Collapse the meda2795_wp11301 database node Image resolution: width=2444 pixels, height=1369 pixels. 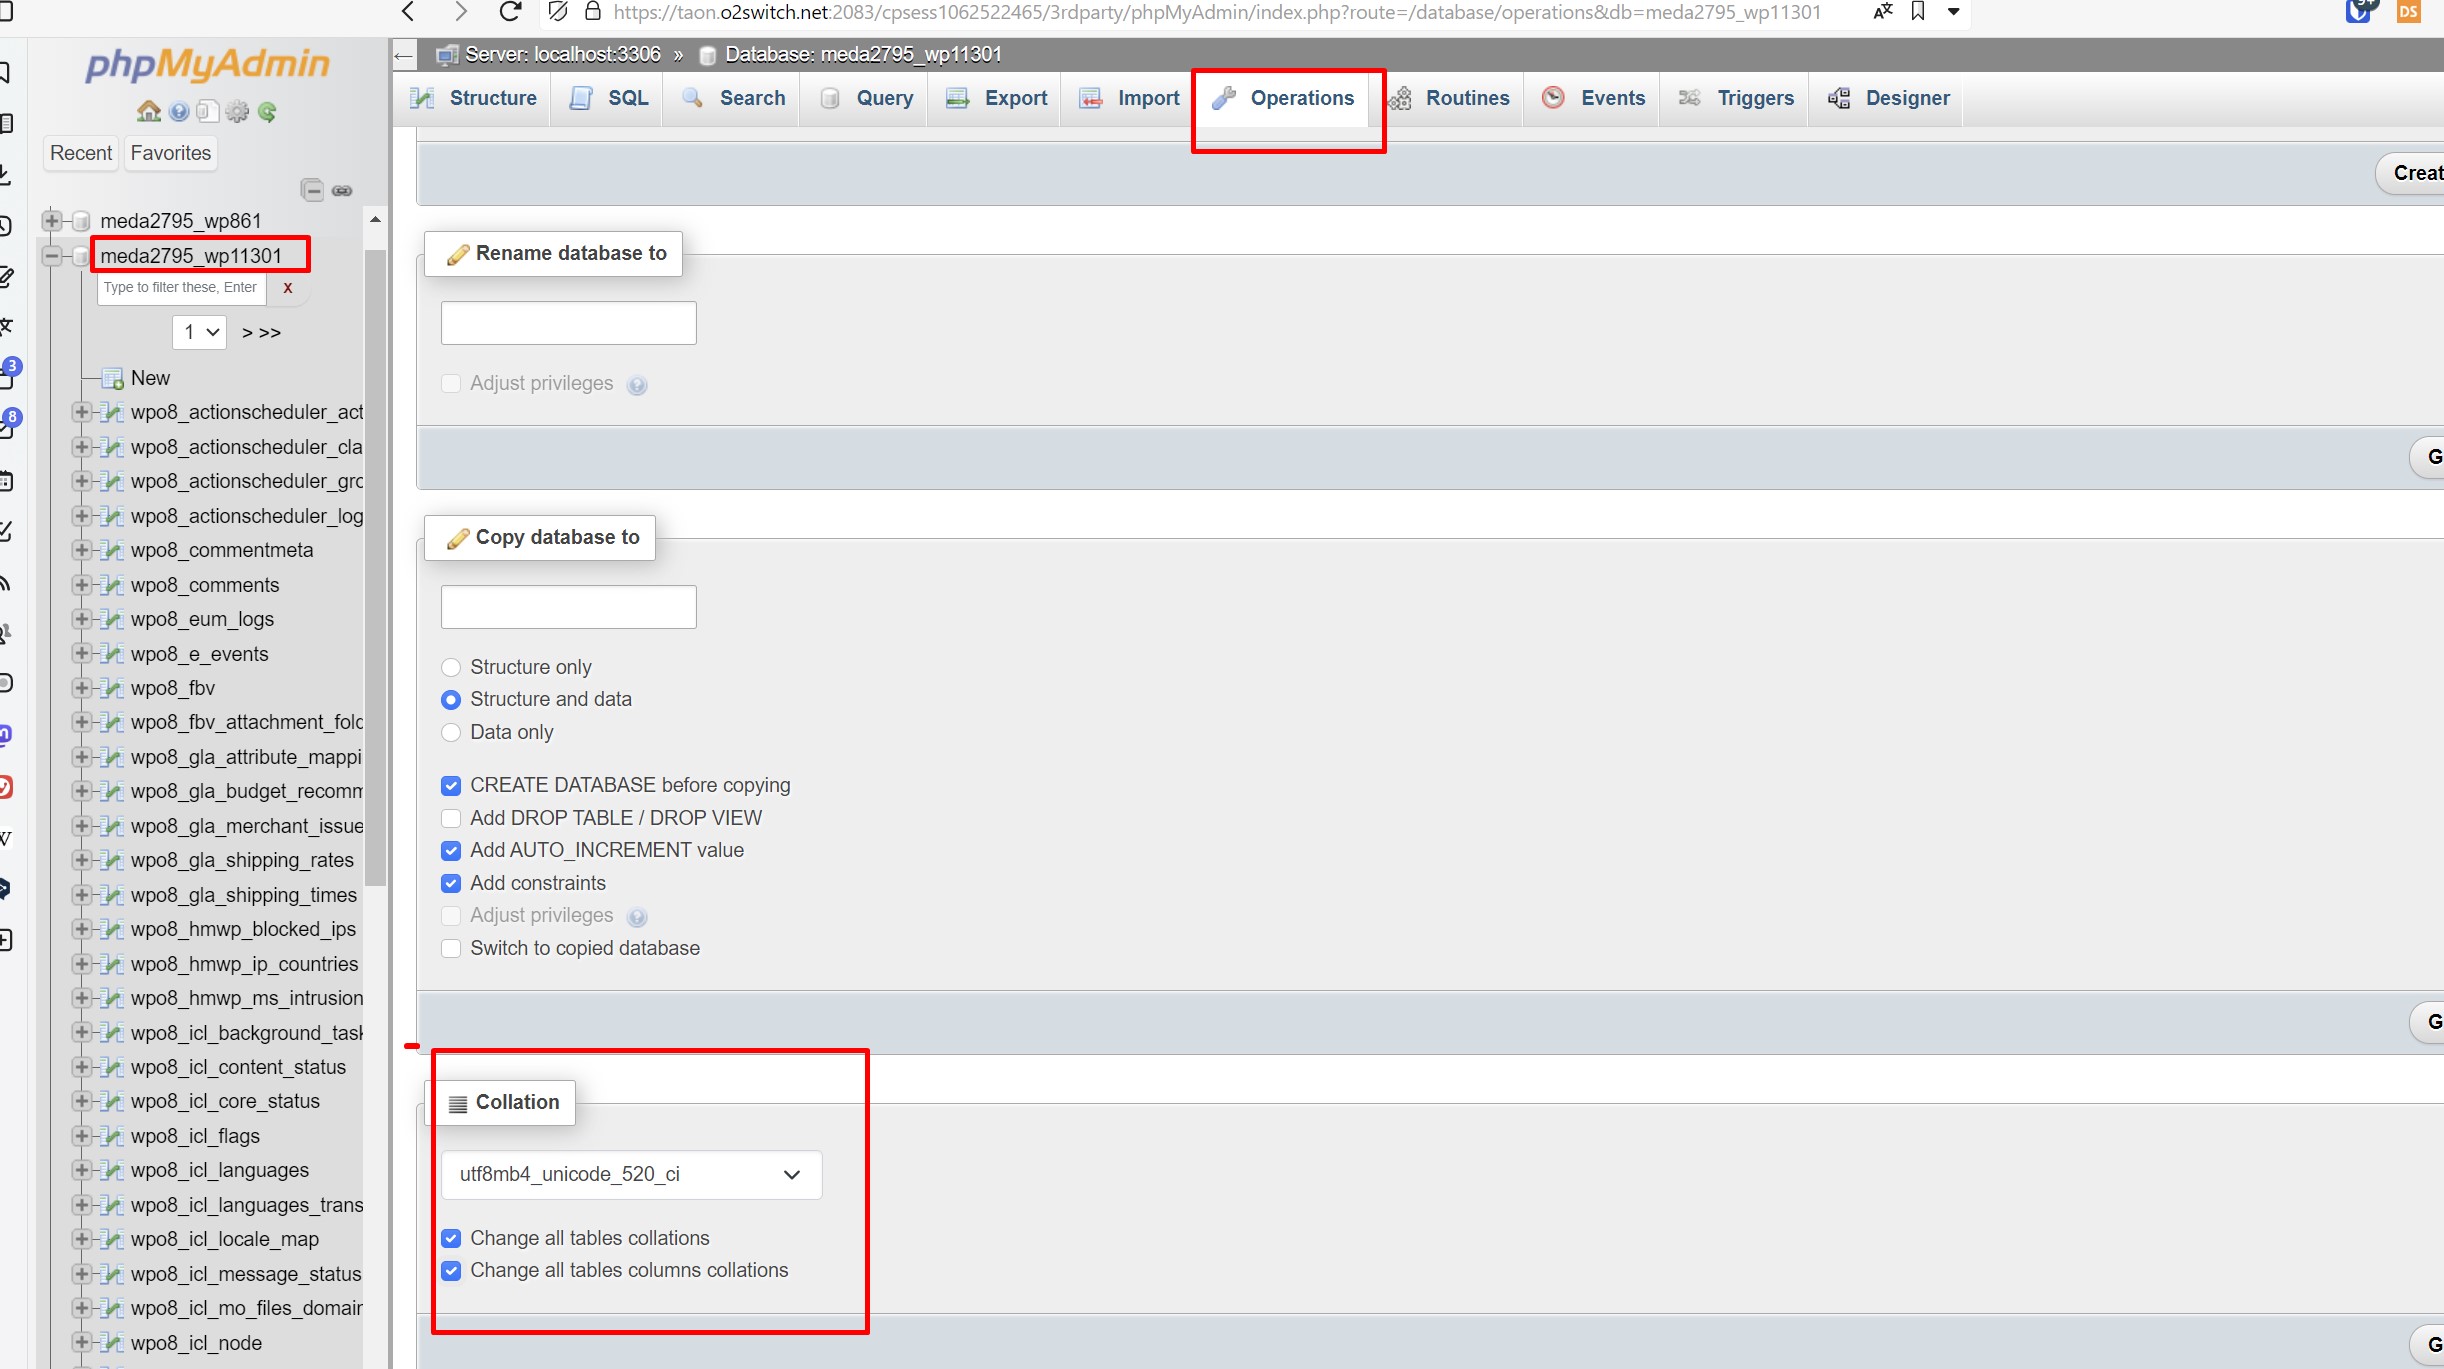(x=52, y=256)
